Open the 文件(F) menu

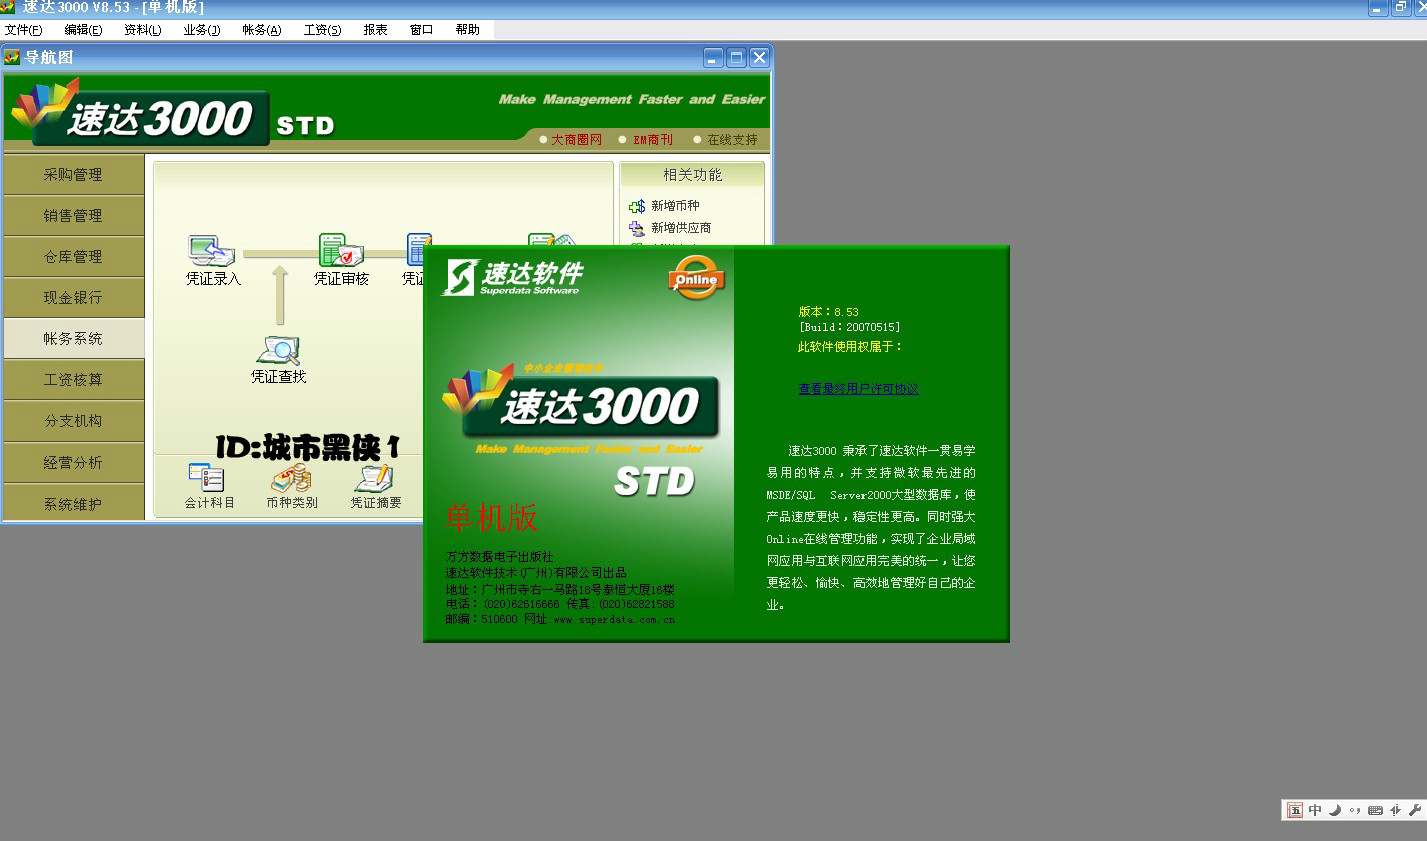pos(24,30)
